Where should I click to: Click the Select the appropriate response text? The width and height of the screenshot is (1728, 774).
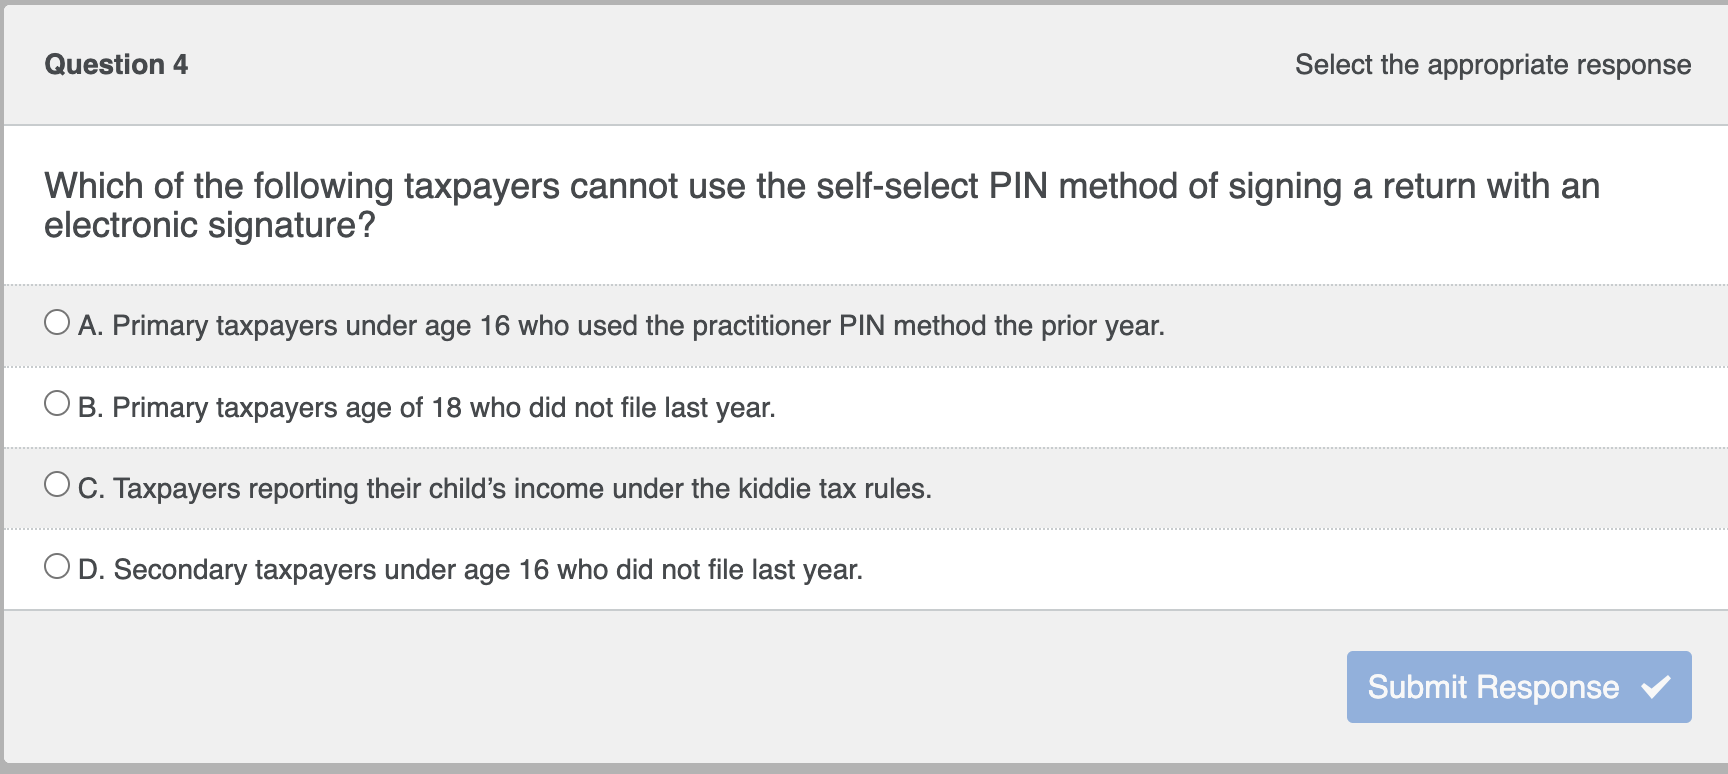[1491, 64]
